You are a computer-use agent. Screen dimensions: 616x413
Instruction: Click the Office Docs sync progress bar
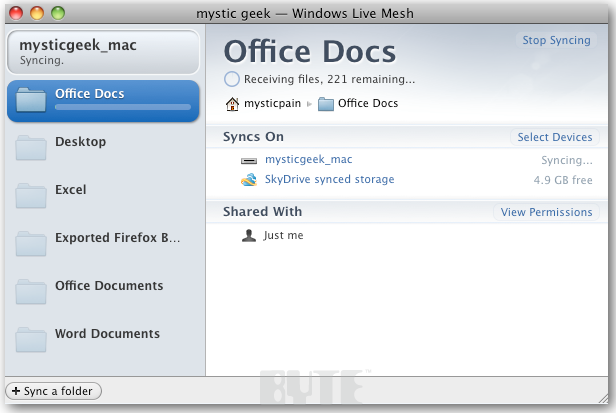click(122, 106)
